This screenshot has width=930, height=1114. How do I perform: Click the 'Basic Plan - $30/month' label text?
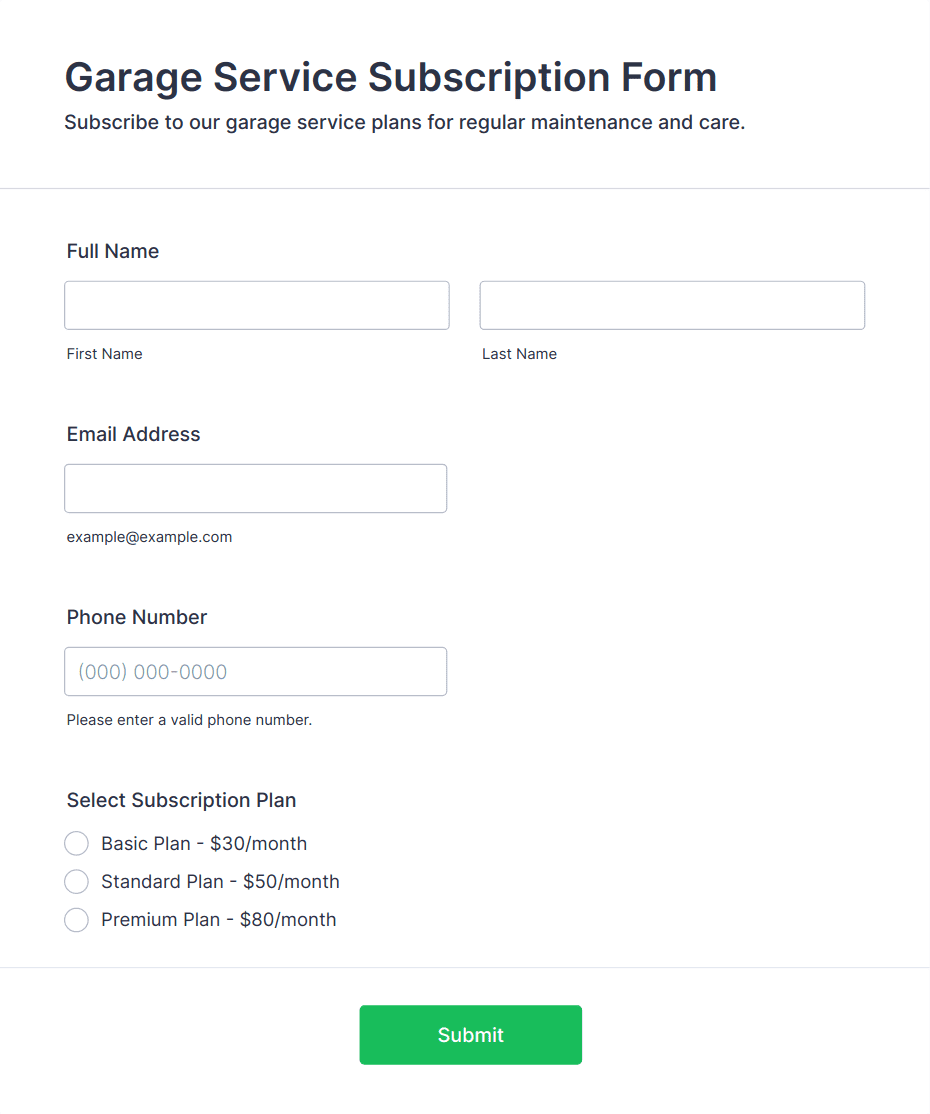204,843
